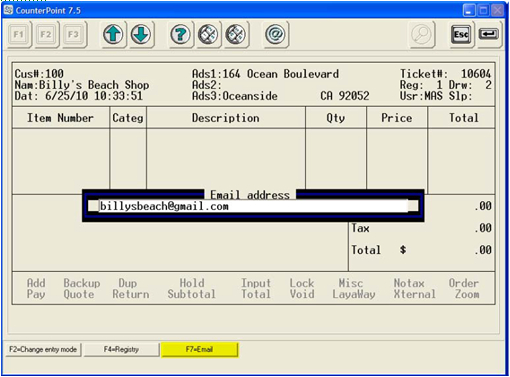Click in the Email address input field
This screenshot has width=510, height=377.
click(x=253, y=206)
